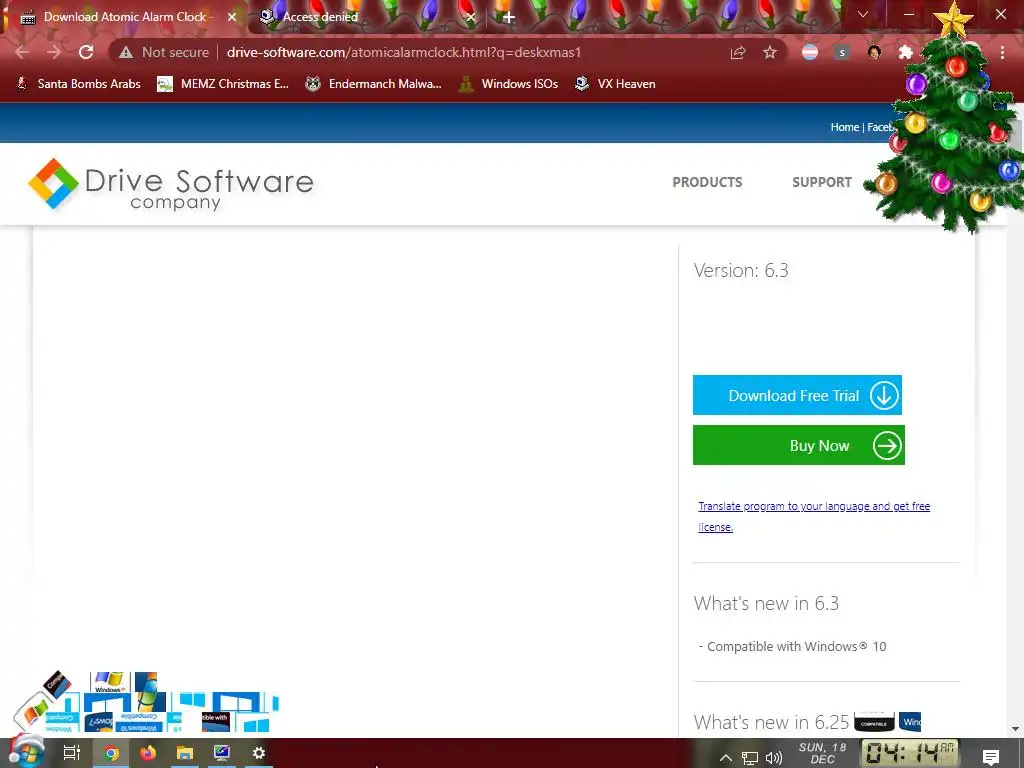Click the Version: 6.3 text
This screenshot has height=768, width=1024.
coord(741,270)
